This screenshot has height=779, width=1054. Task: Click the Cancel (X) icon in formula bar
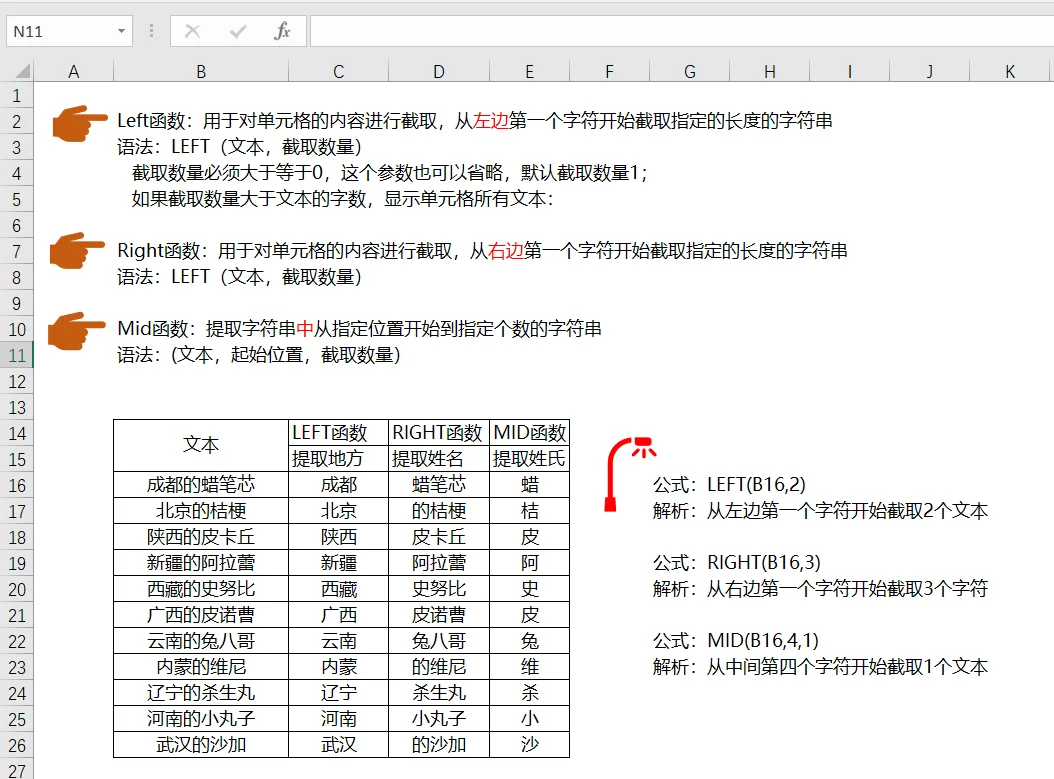pos(192,30)
